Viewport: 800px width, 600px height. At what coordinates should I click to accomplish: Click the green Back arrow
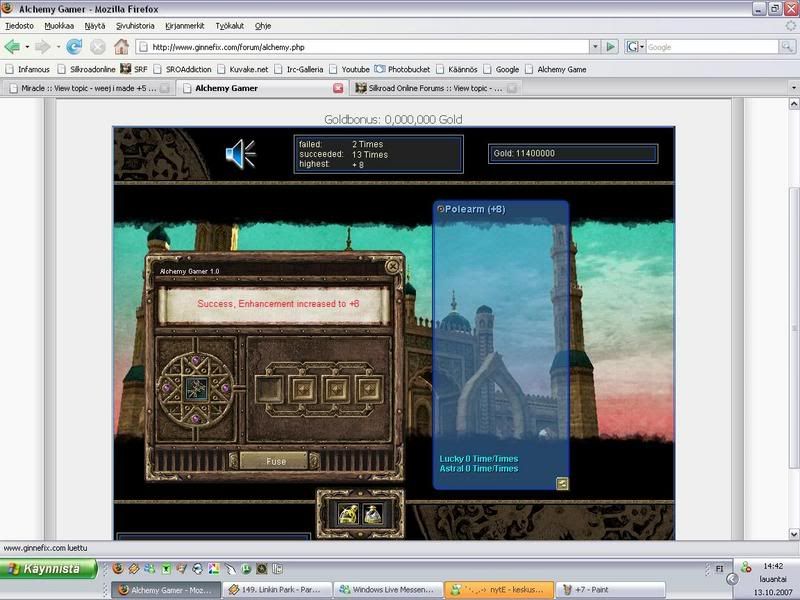pyautogui.click(x=13, y=47)
